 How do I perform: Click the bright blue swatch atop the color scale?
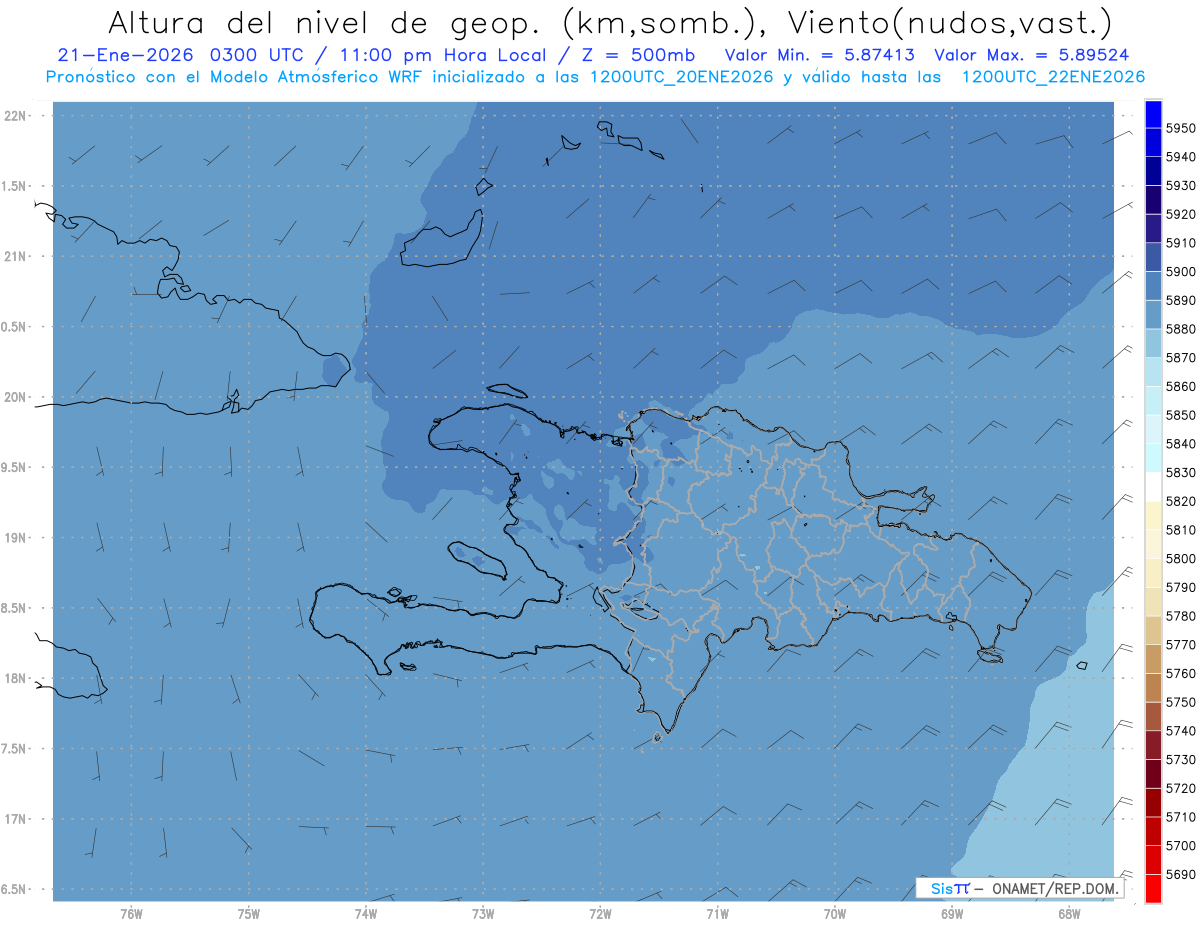pyautogui.click(x=1152, y=115)
